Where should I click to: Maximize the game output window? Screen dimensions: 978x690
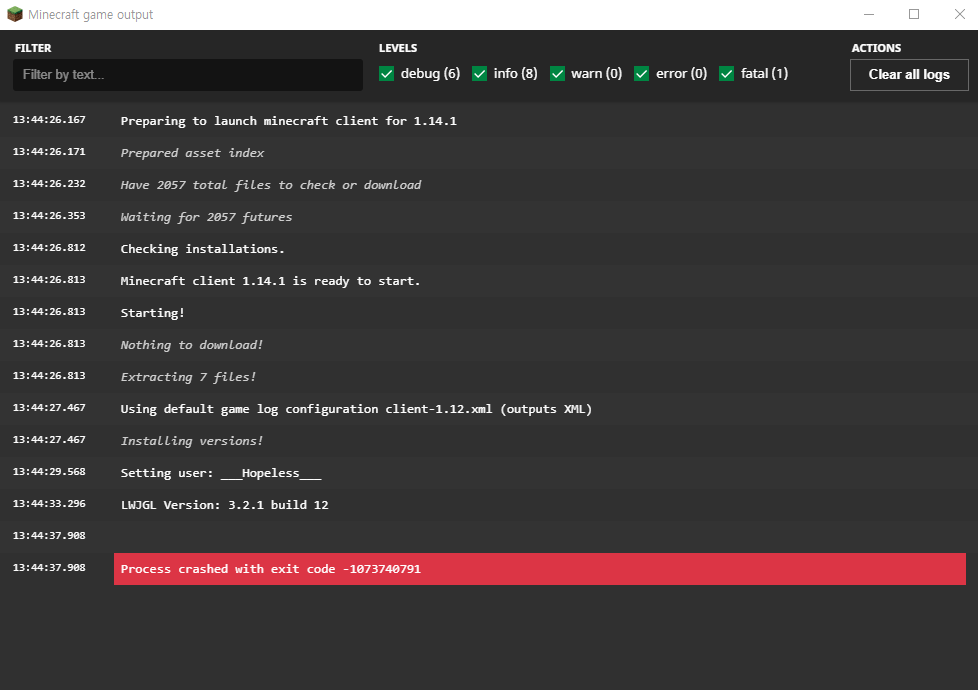click(913, 15)
